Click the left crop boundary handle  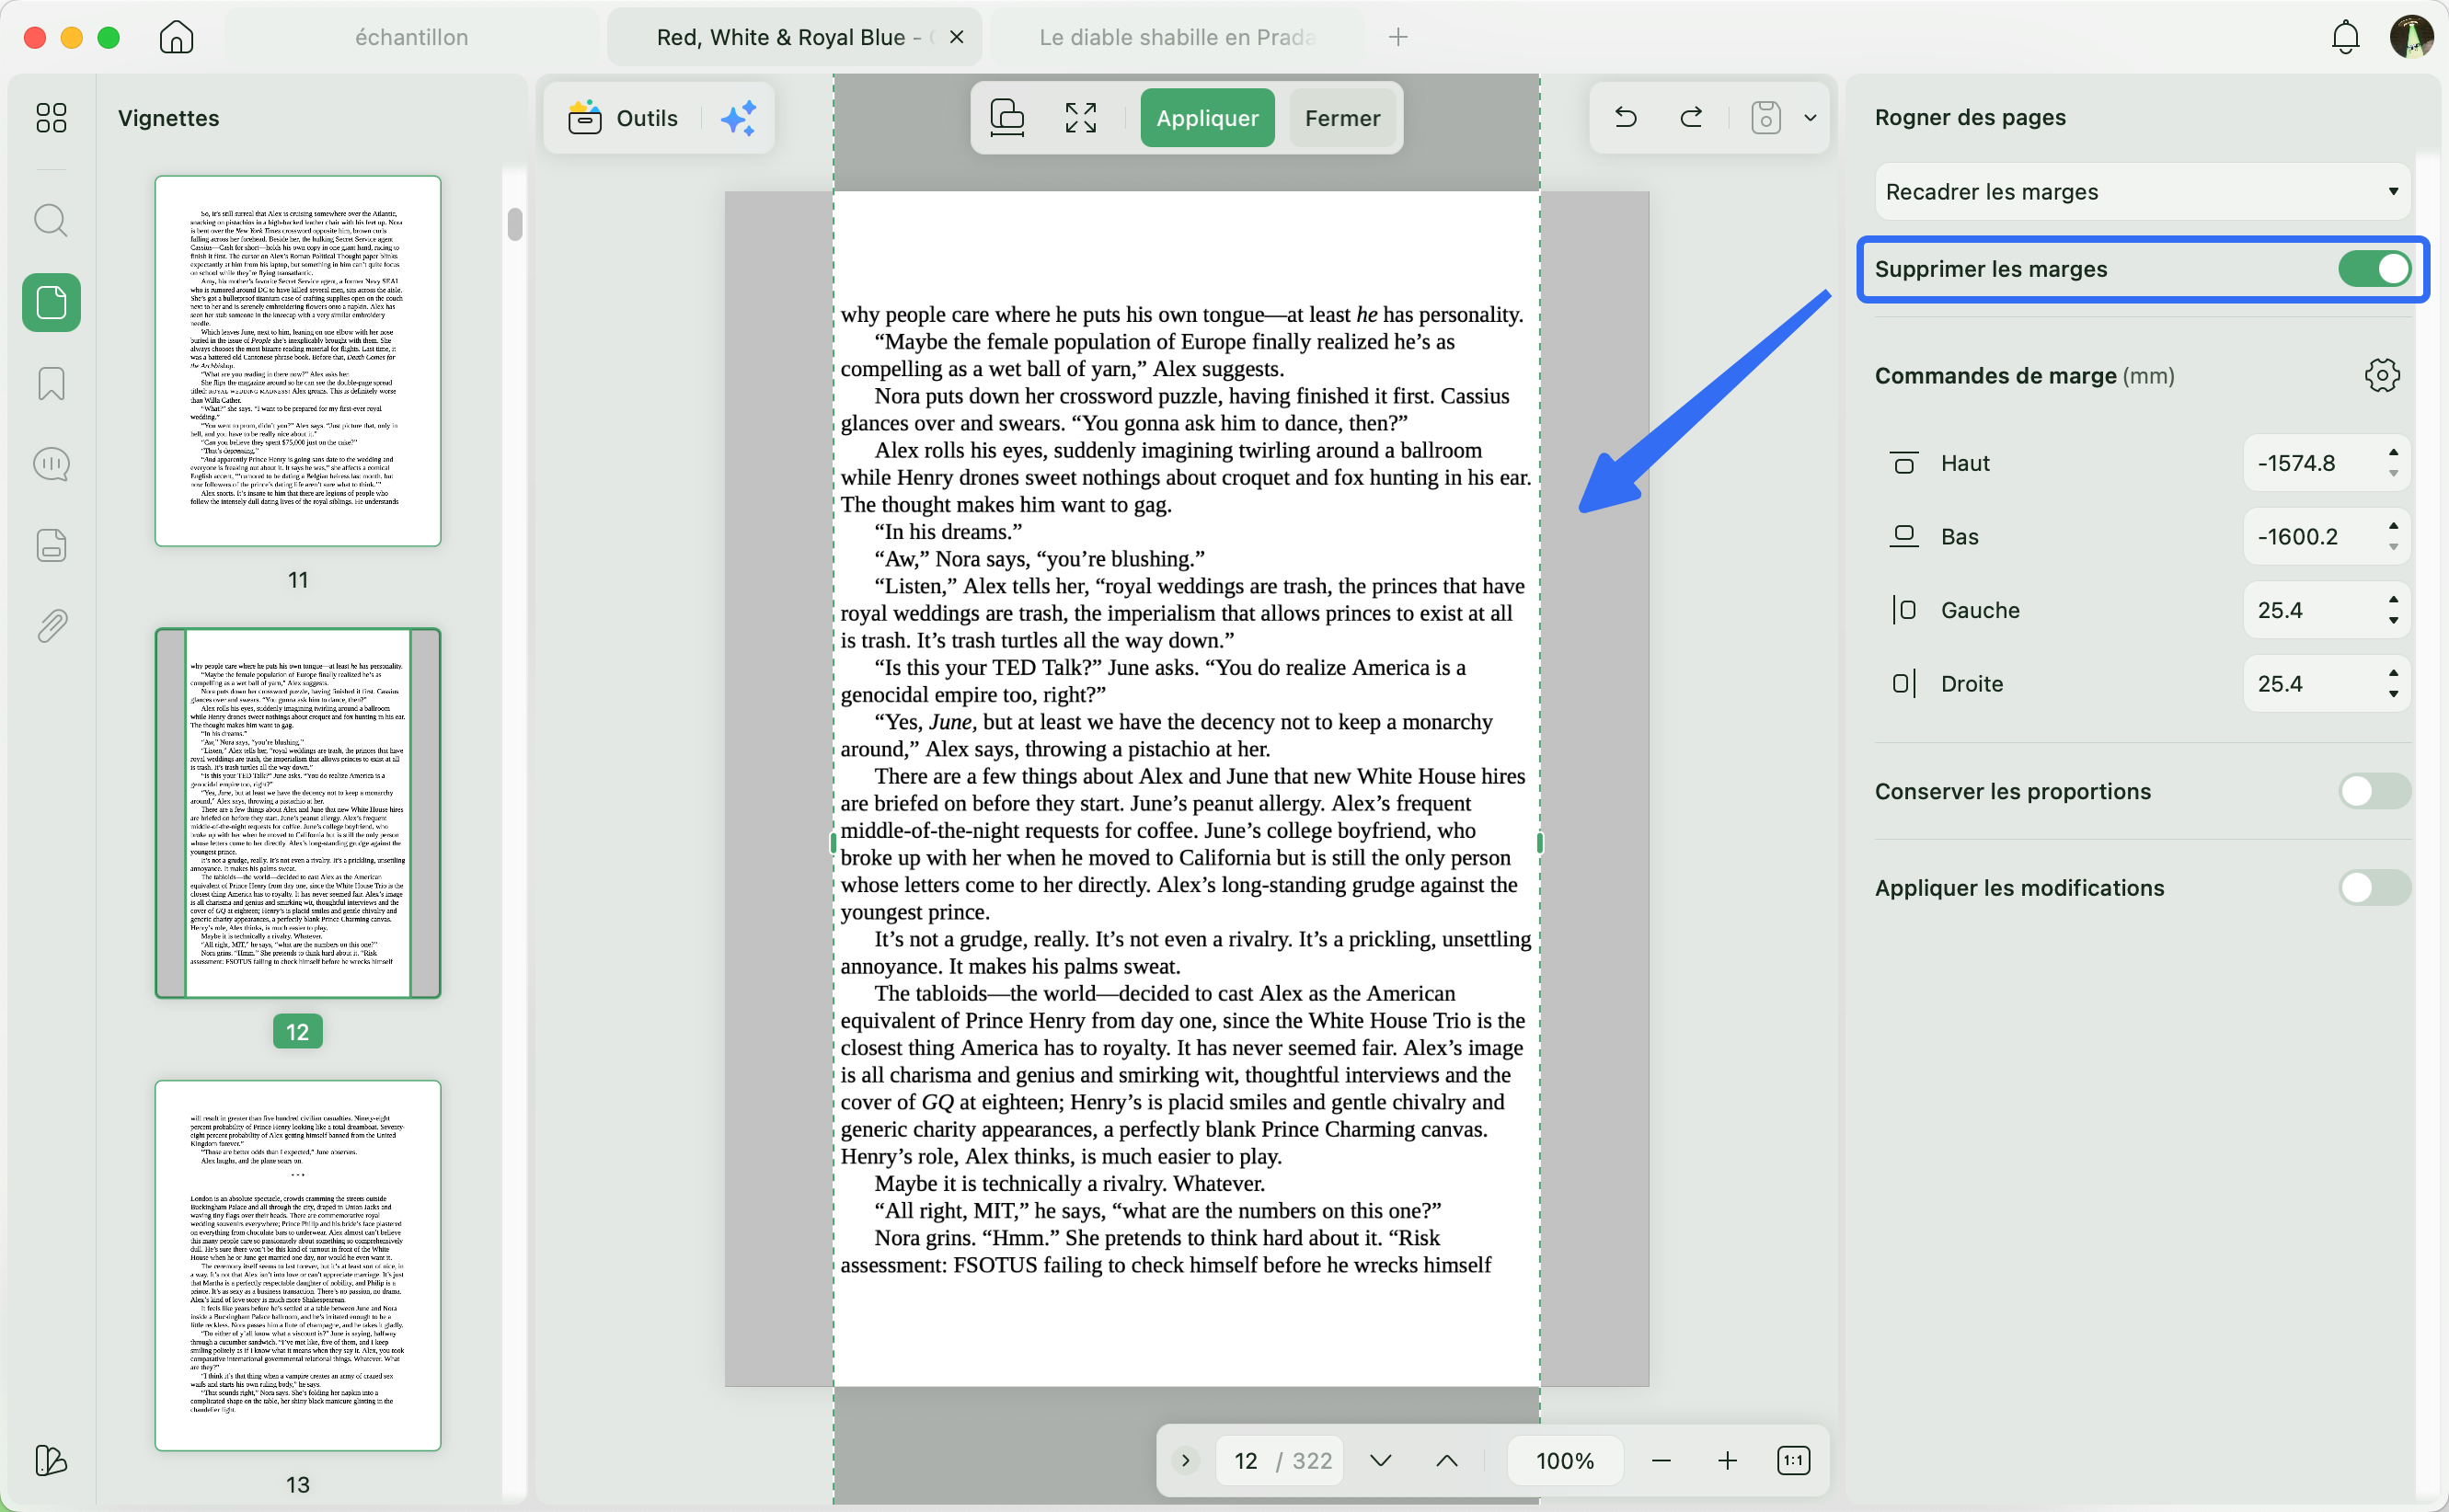tap(833, 843)
